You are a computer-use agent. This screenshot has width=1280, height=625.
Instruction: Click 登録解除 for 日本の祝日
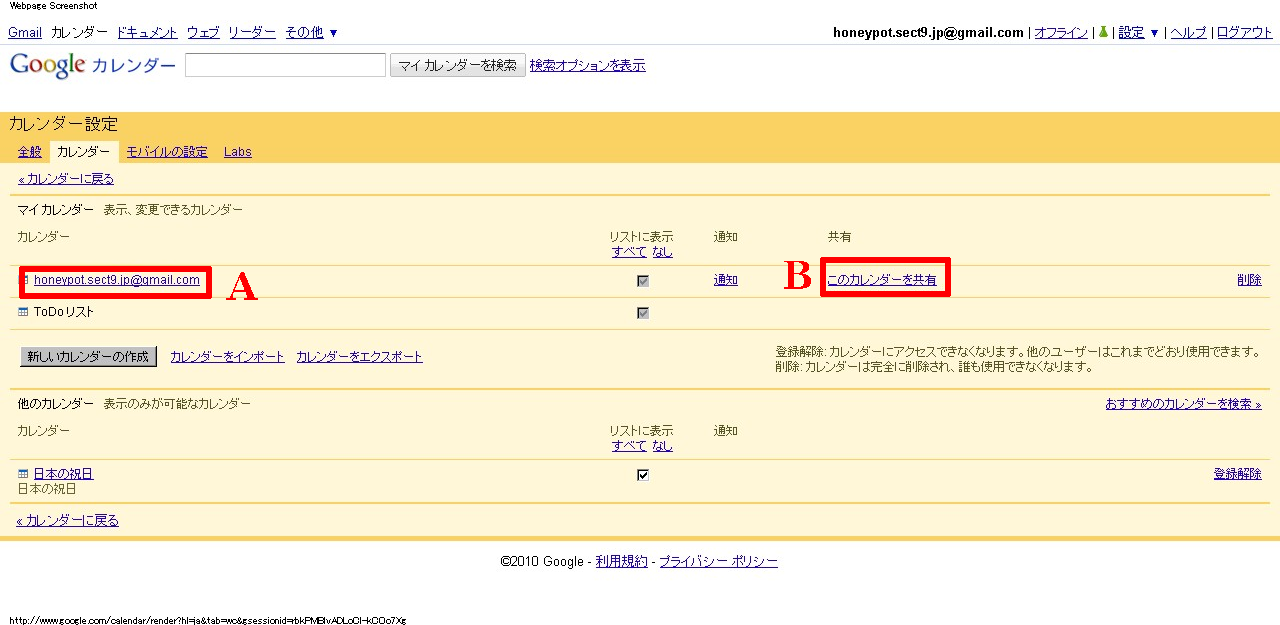[1238, 474]
